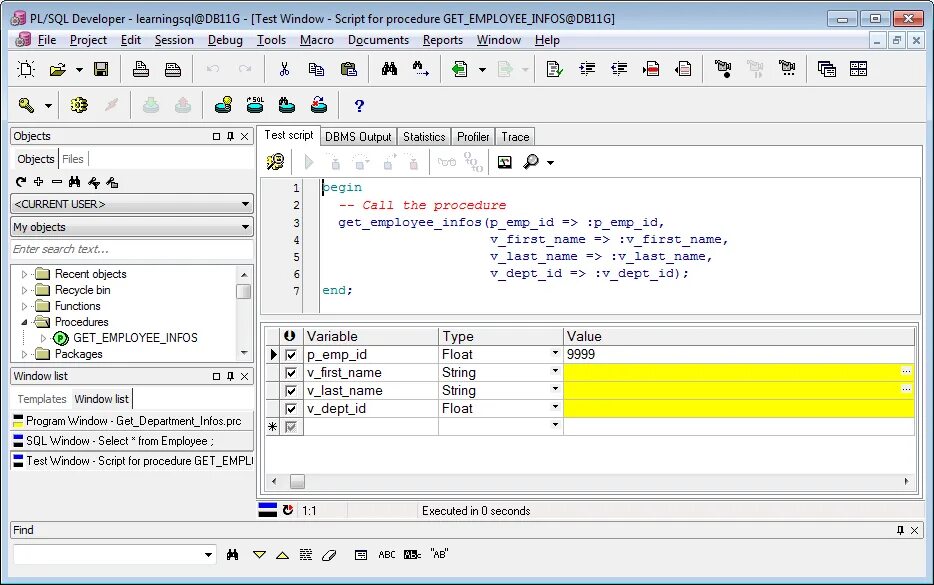
Task: Toggle the p_emp_id variable checkbox
Action: [291, 355]
